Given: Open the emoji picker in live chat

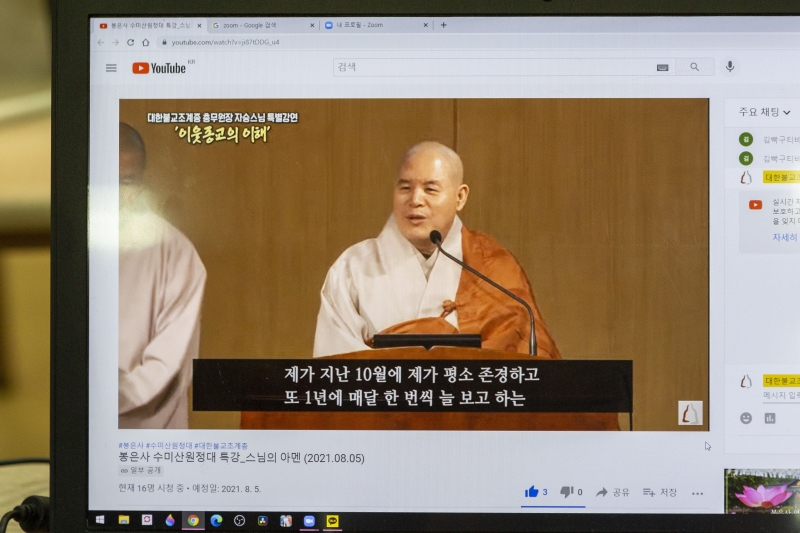Looking at the screenshot, I should [x=746, y=418].
